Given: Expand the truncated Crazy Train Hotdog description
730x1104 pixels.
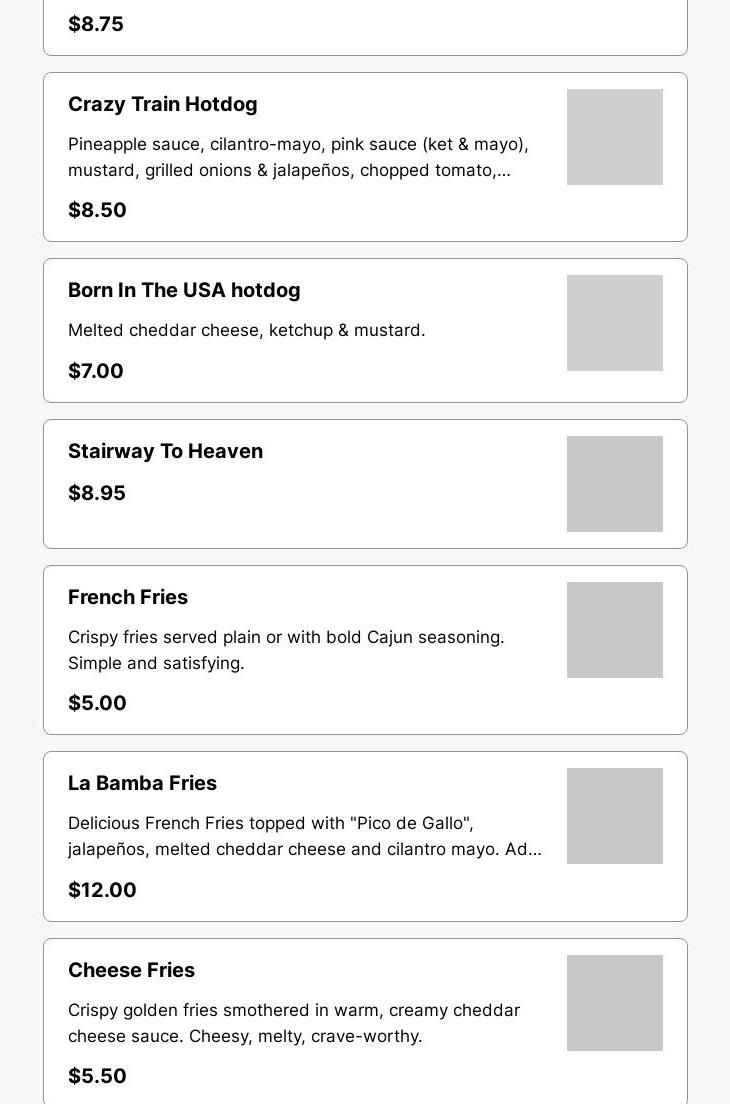Looking at the screenshot, I should (x=298, y=157).
